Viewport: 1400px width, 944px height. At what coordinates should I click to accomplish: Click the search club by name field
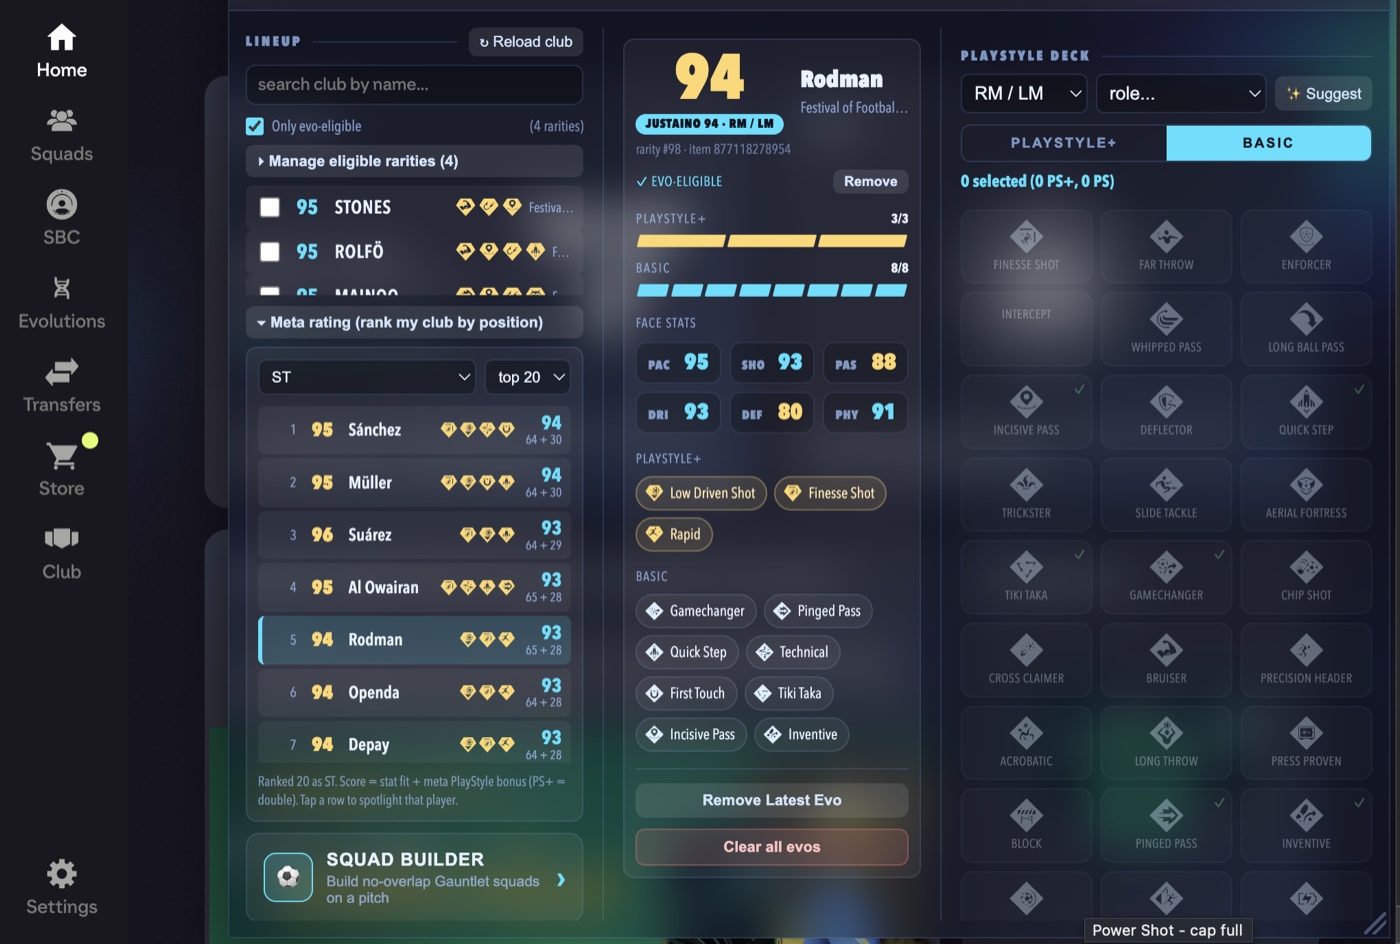(414, 84)
